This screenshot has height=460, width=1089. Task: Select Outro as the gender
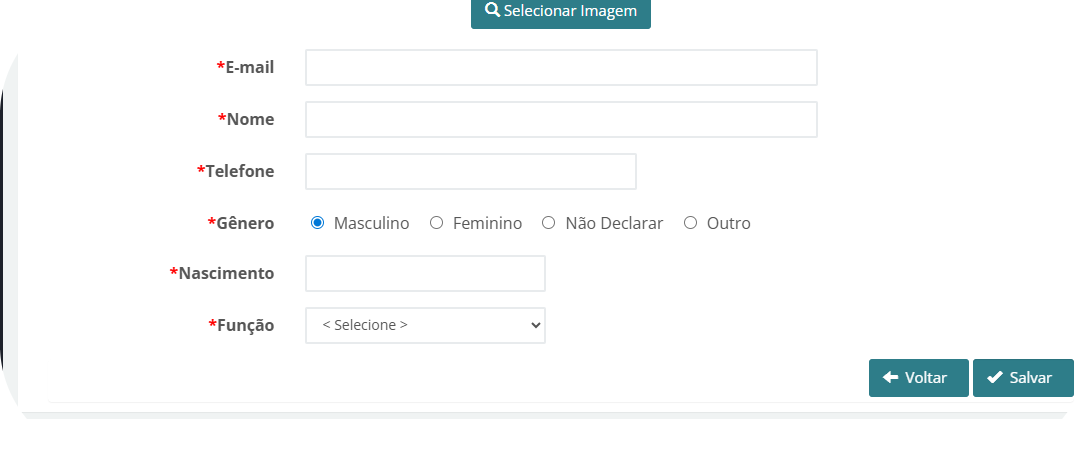[x=690, y=223]
